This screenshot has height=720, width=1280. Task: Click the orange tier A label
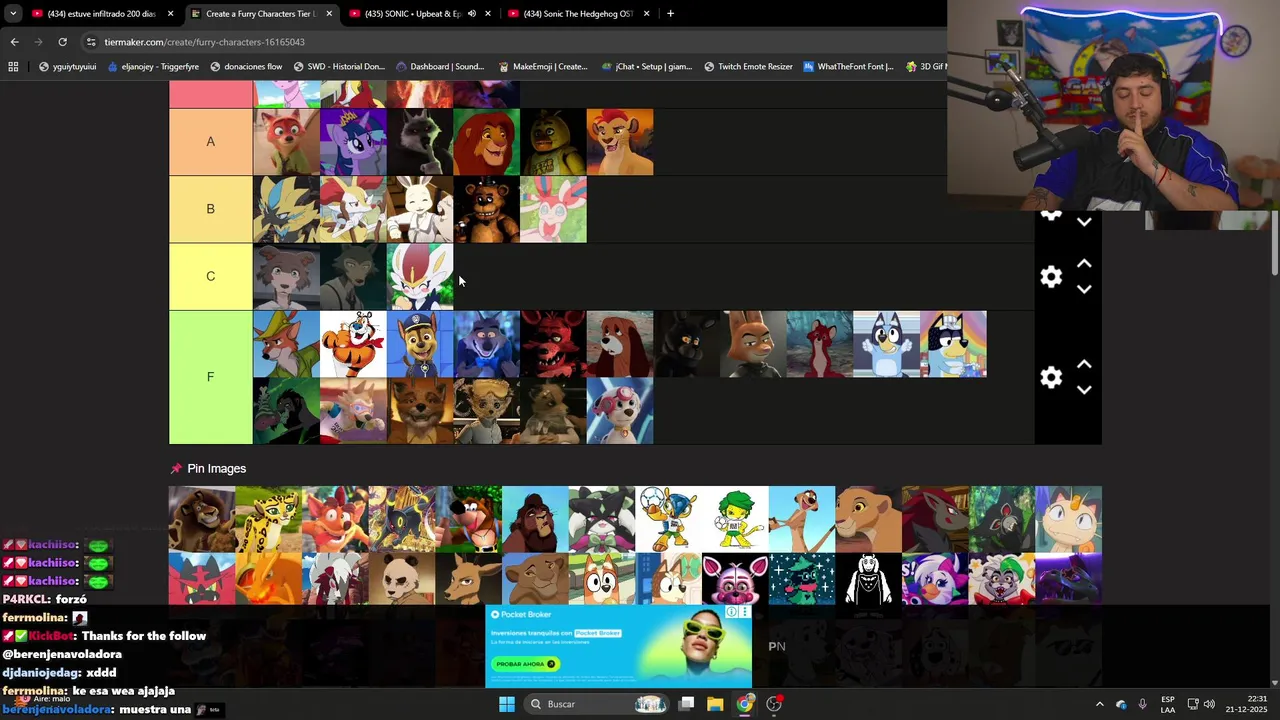210,142
